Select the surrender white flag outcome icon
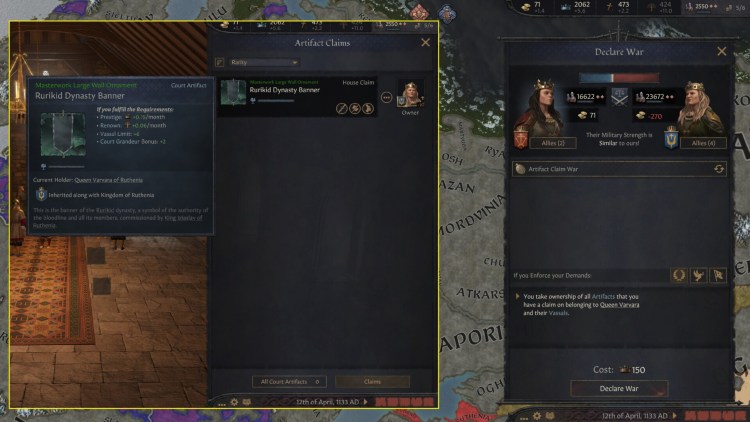The image size is (750, 422). (718, 275)
